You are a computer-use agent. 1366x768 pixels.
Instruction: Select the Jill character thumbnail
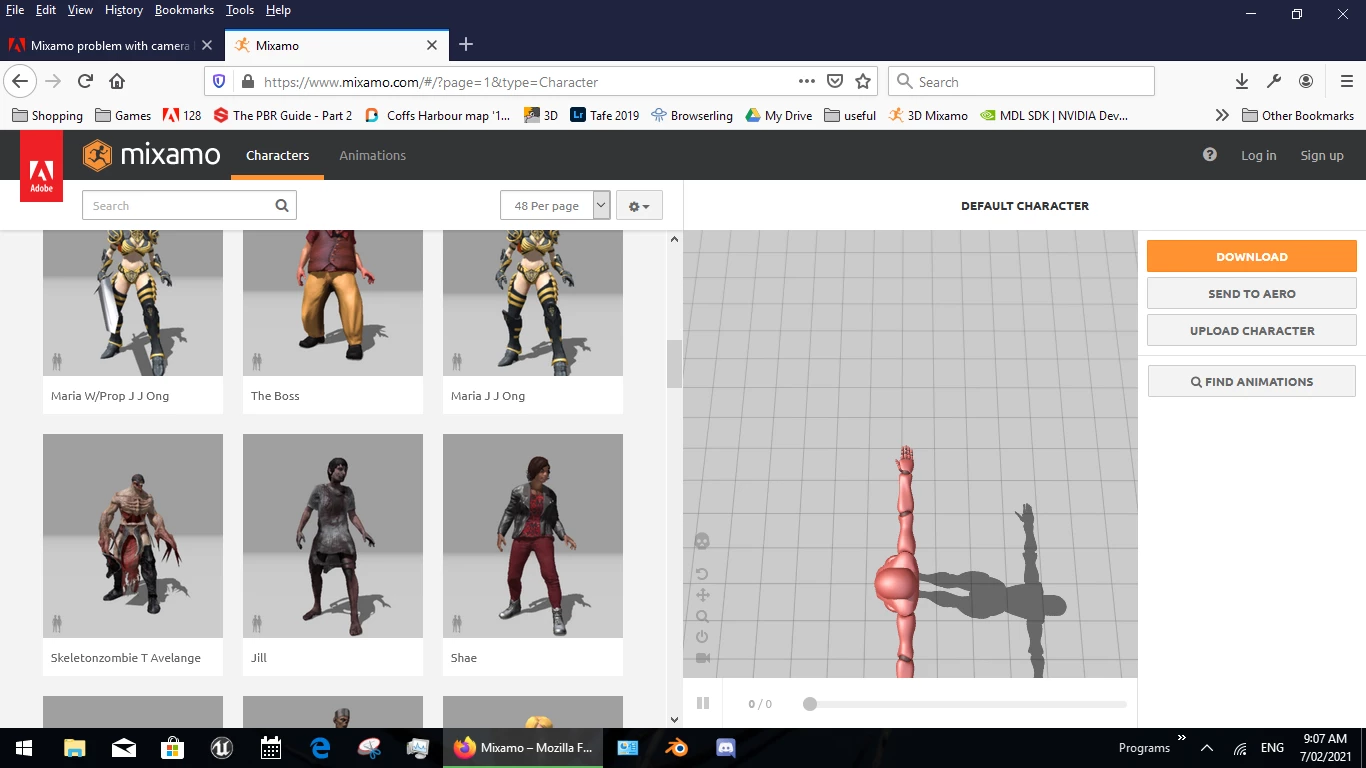tap(332, 536)
